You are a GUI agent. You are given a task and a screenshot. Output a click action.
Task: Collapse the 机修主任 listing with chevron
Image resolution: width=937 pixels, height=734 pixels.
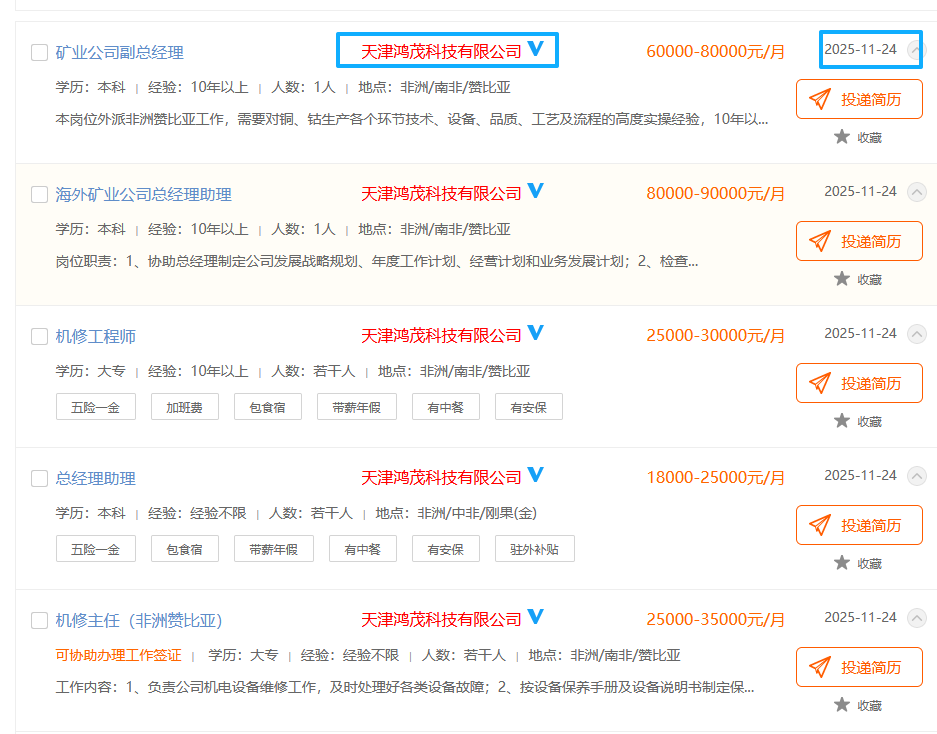click(x=917, y=618)
